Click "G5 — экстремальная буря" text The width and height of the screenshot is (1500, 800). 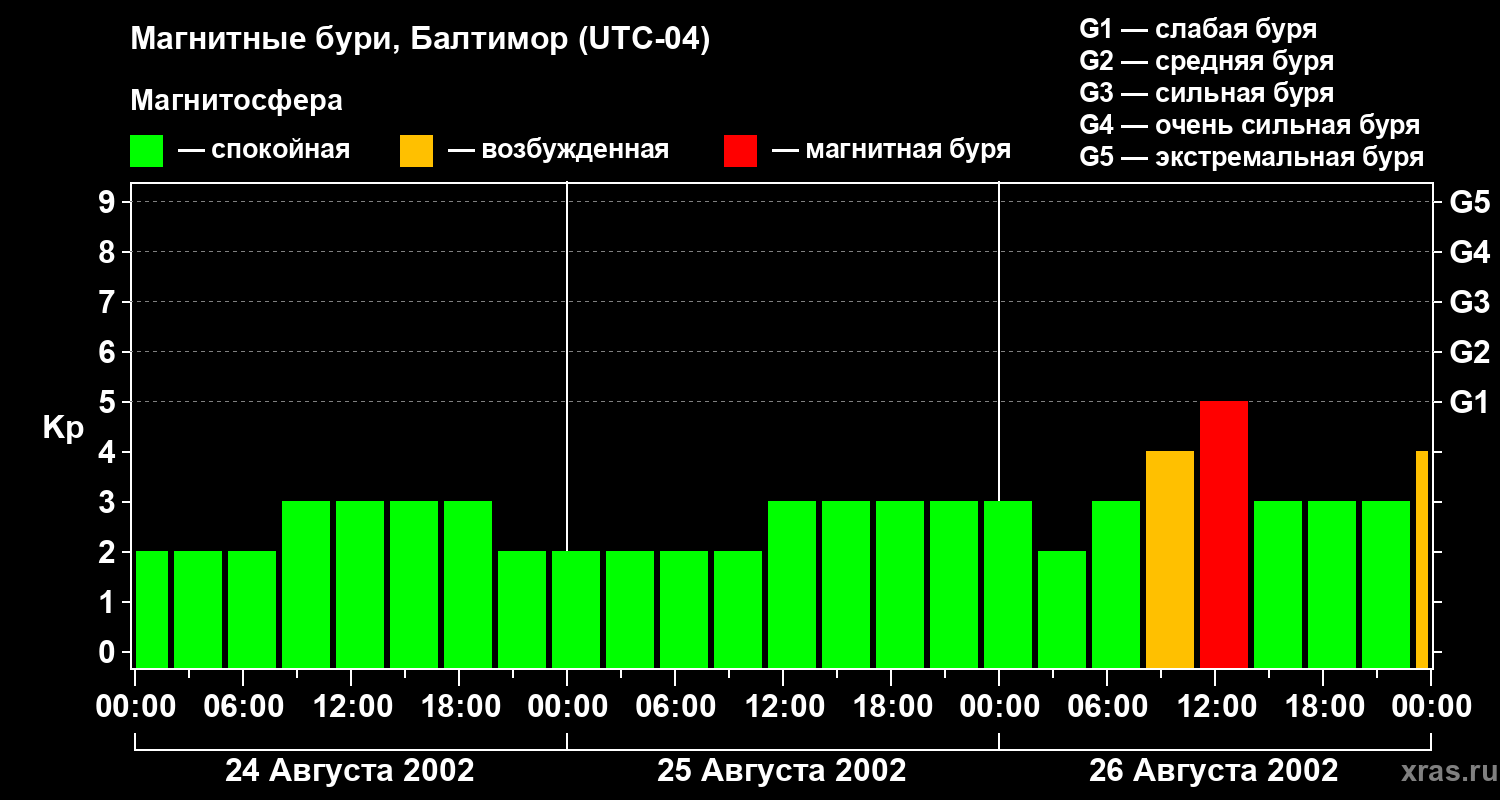click(1252, 157)
